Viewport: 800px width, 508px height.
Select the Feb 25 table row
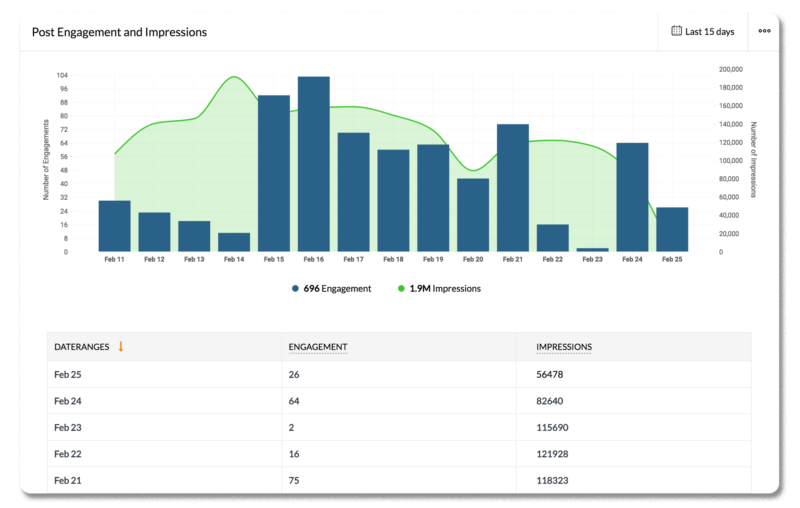400,374
